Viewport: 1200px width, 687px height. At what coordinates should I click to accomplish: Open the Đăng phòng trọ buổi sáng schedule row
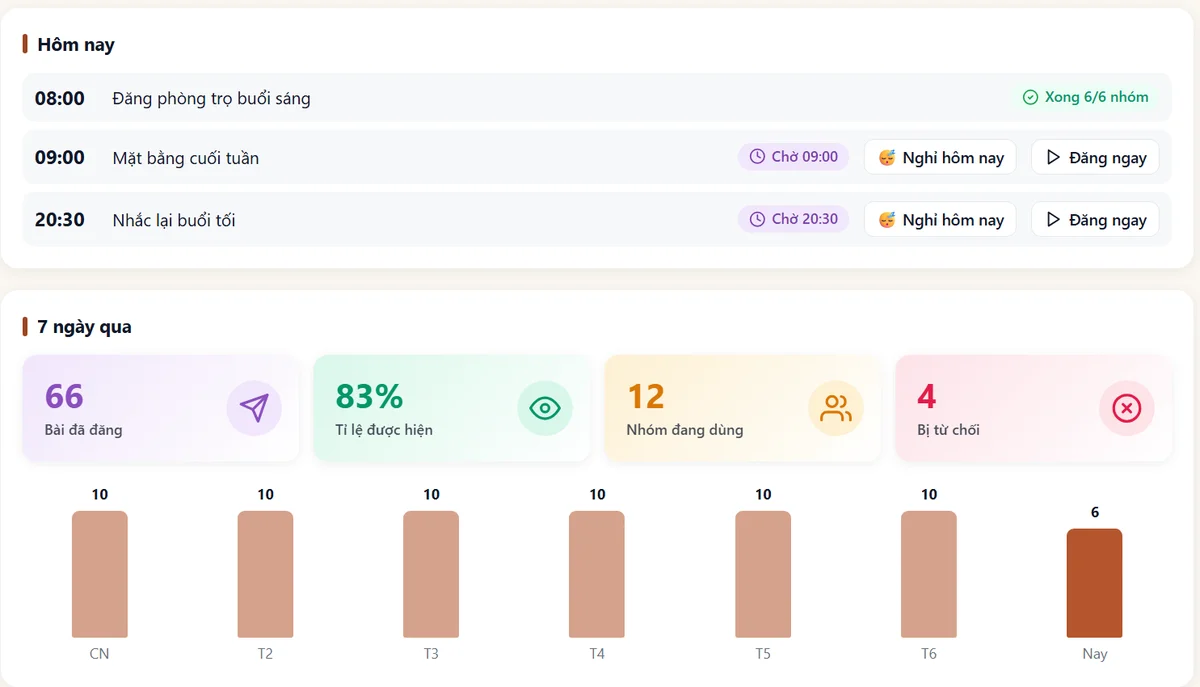(x=597, y=97)
